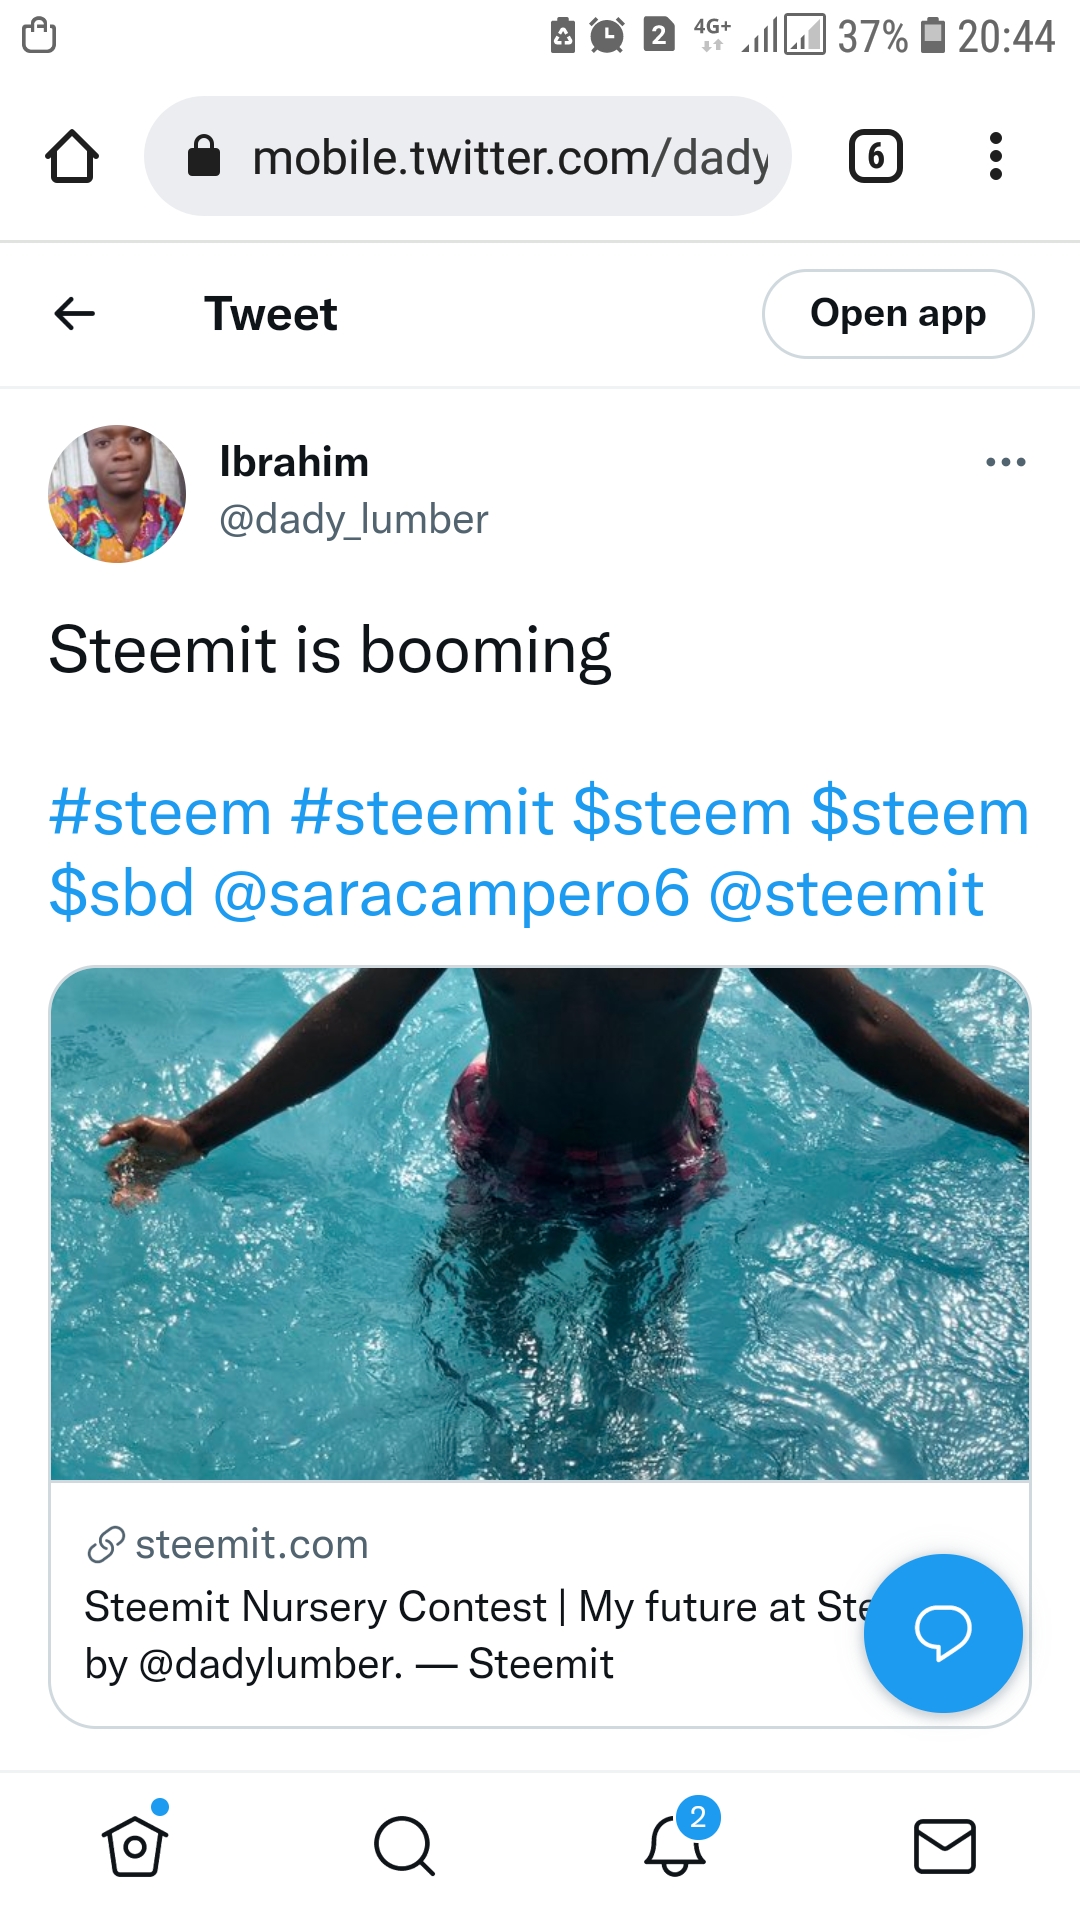The height and width of the screenshot is (1920, 1080).
Task: Open tweet options three-dot menu
Action: pyautogui.click(x=1005, y=462)
